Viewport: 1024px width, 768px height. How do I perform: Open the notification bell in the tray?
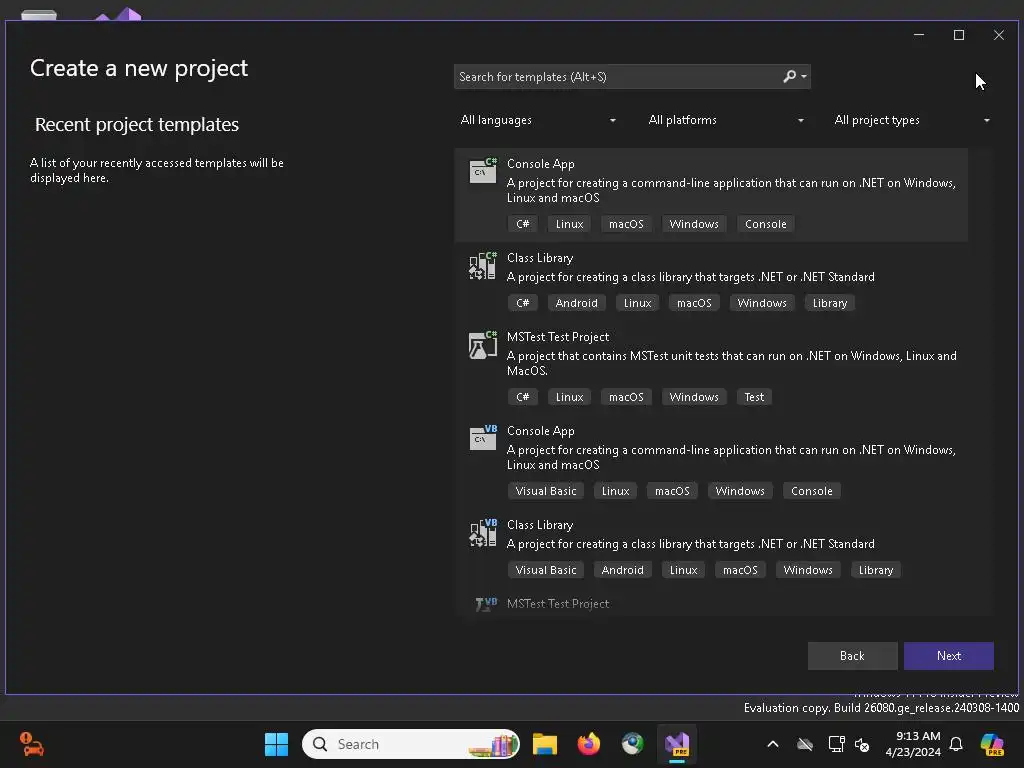(956, 744)
